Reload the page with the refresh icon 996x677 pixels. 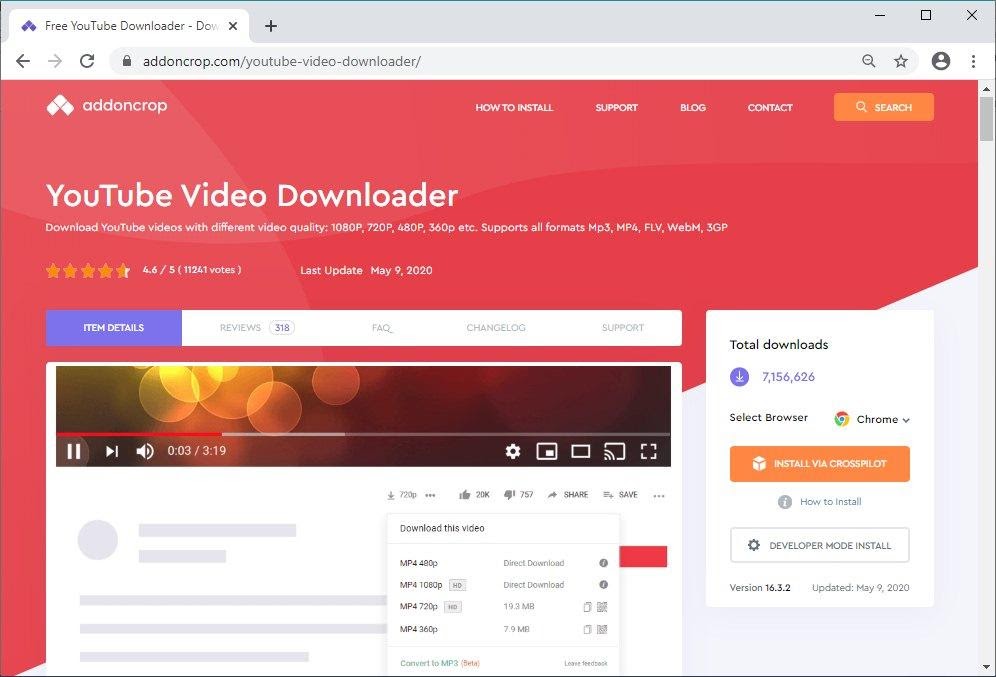click(x=87, y=61)
